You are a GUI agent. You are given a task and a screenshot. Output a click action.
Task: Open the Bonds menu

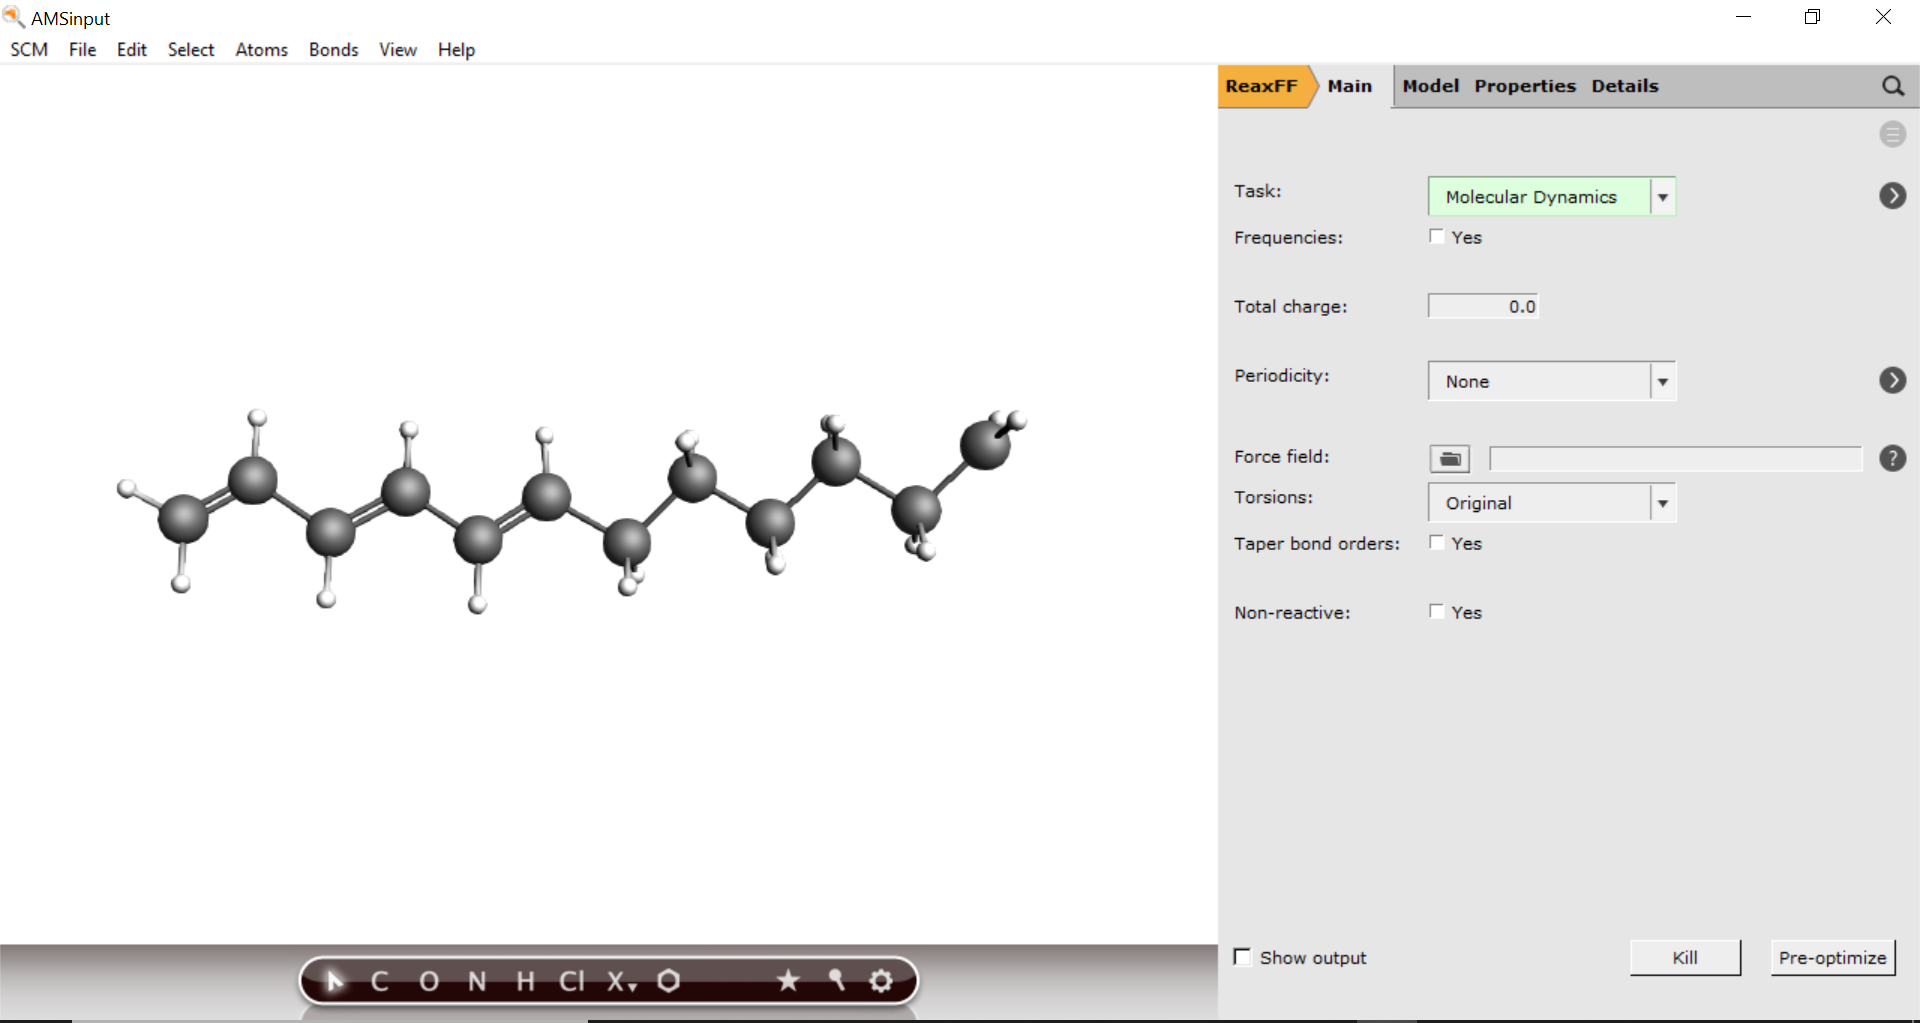coord(333,50)
